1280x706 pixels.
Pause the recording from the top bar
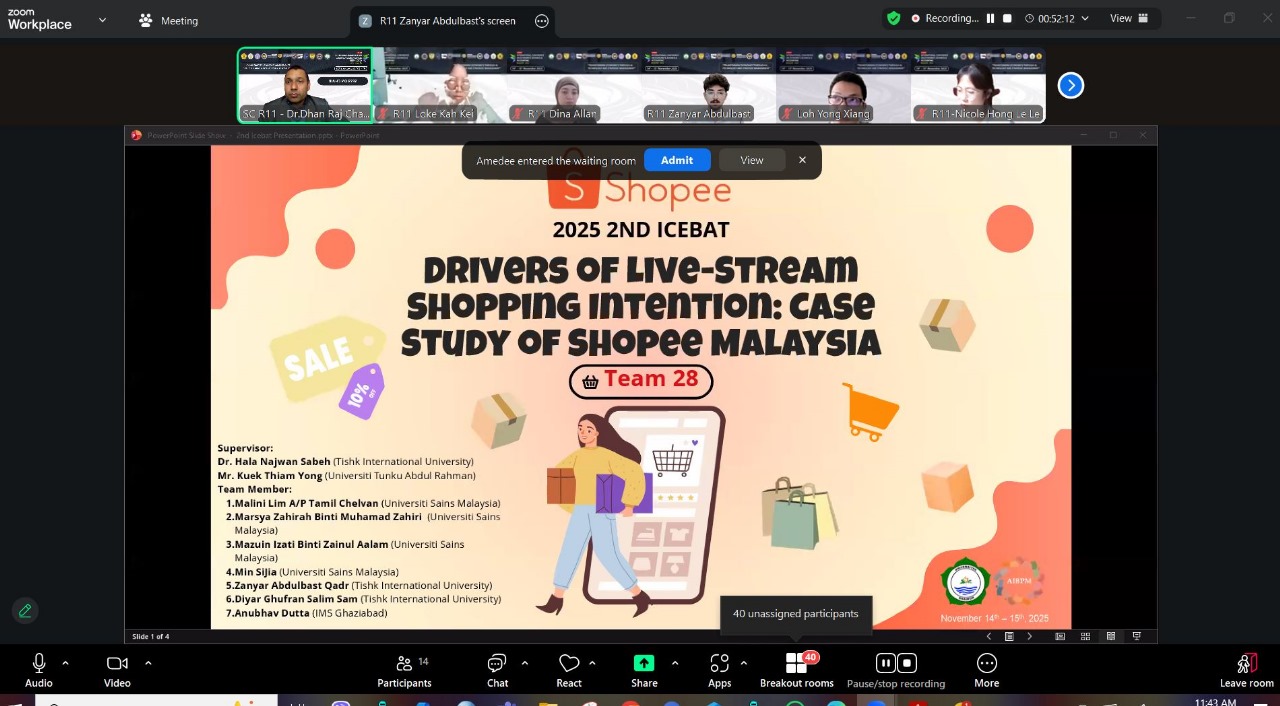pyautogui.click(x=990, y=18)
